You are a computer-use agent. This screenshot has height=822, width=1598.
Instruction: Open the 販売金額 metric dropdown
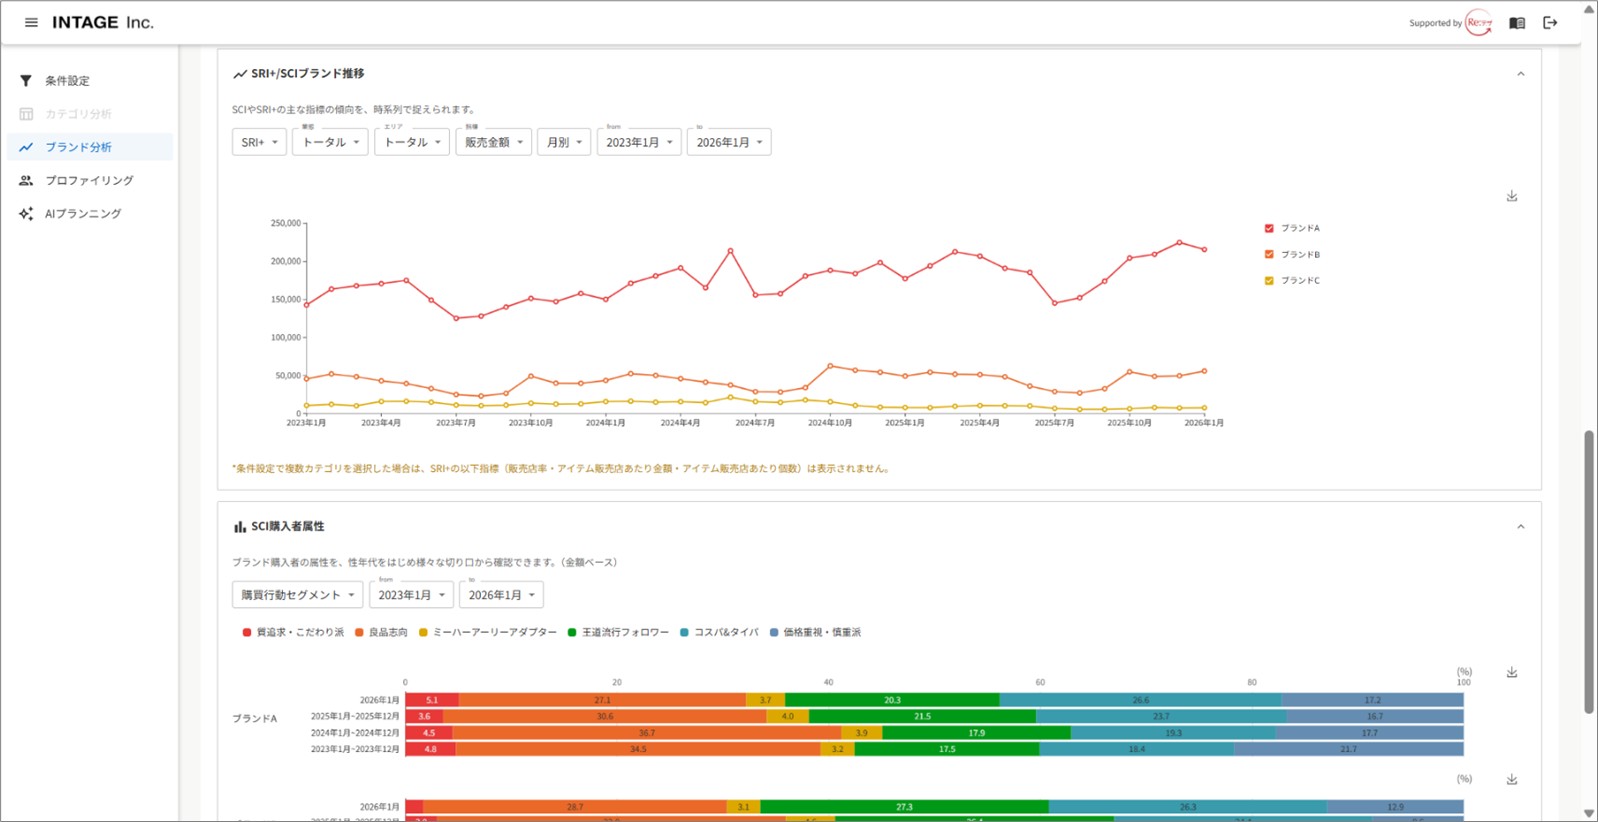(x=493, y=142)
